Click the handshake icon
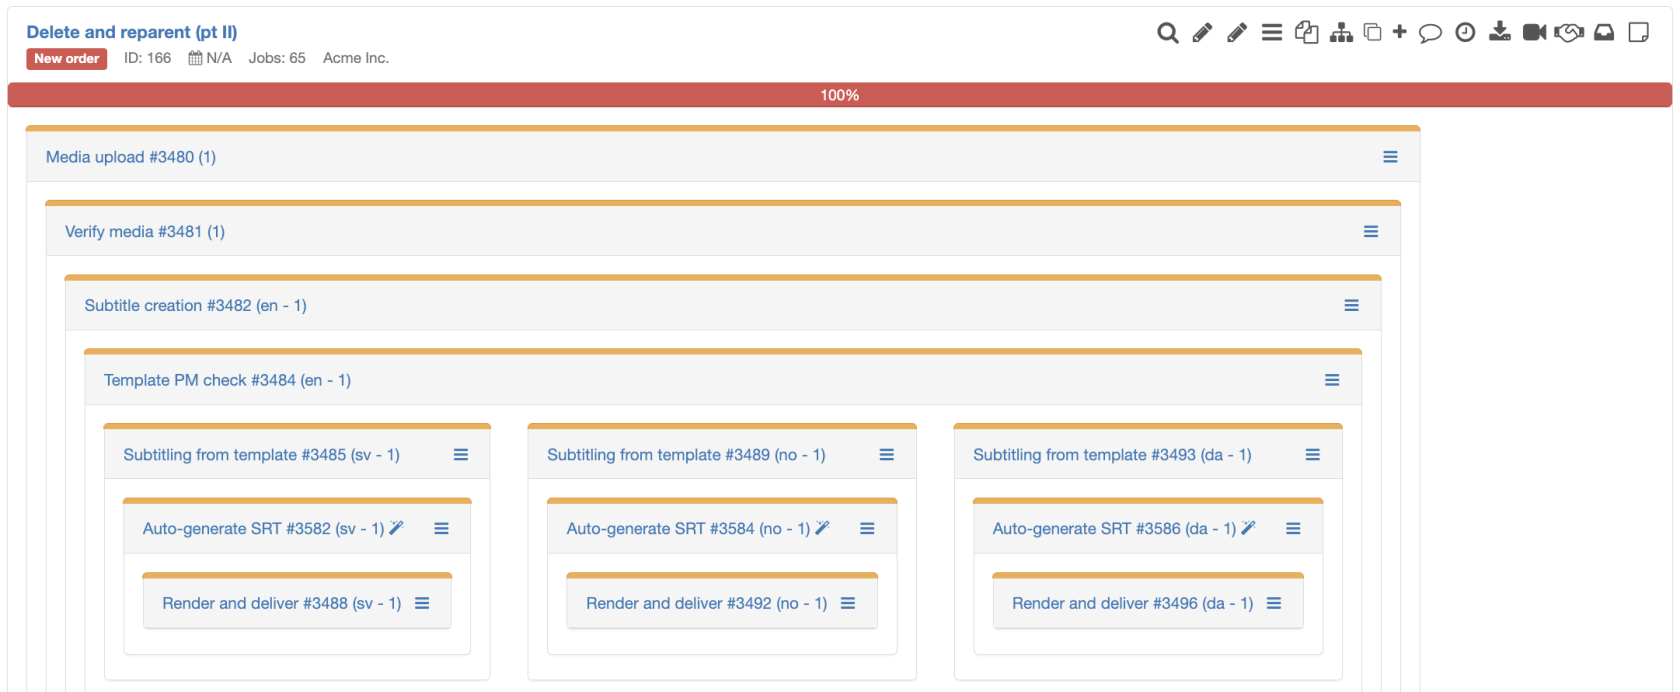This screenshot has width=1680, height=692. click(1569, 33)
